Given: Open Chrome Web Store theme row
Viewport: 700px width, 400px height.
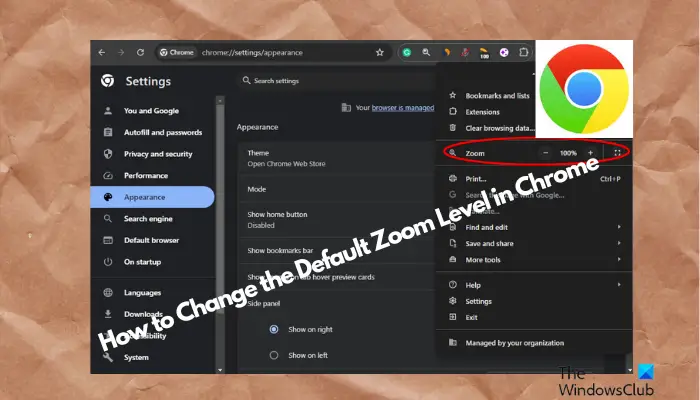Looking at the screenshot, I should pyautogui.click(x=337, y=158).
